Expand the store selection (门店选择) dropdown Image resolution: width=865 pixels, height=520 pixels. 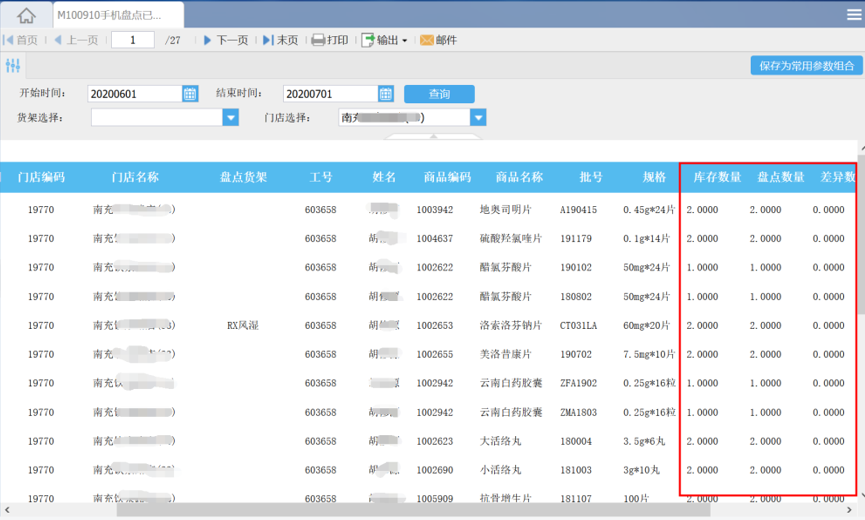[478, 118]
